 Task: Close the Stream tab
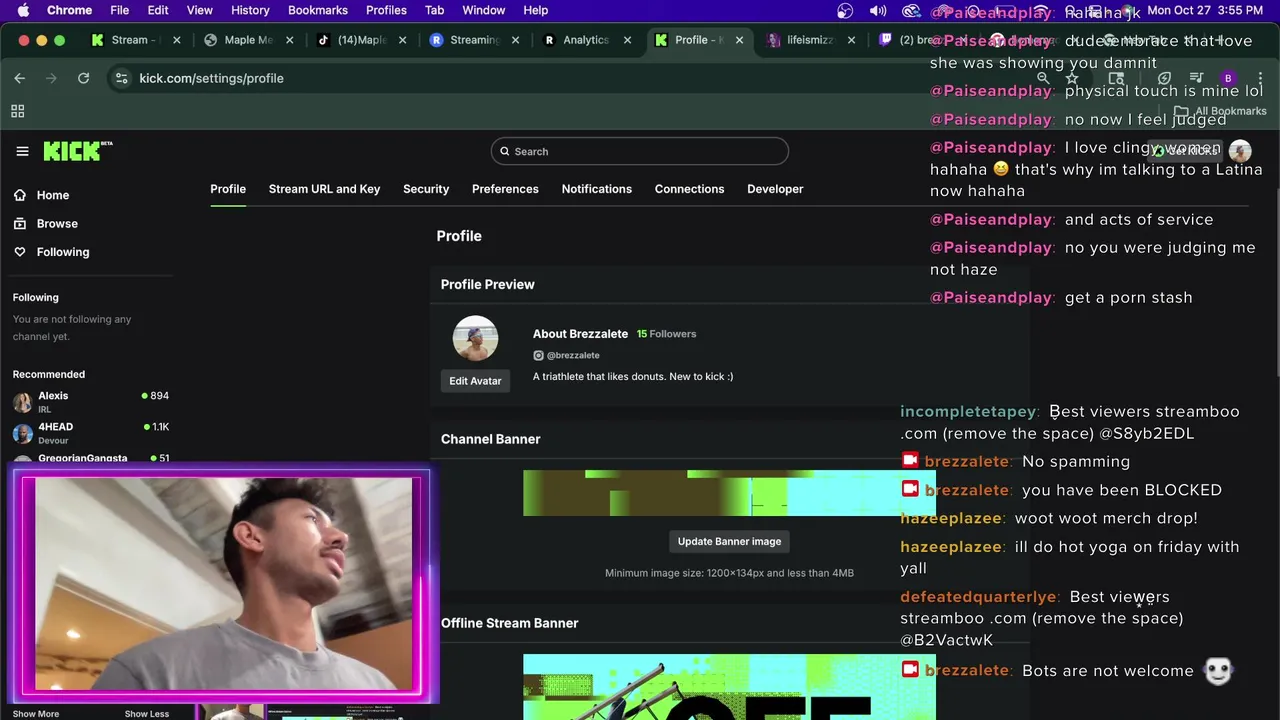click(x=177, y=40)
